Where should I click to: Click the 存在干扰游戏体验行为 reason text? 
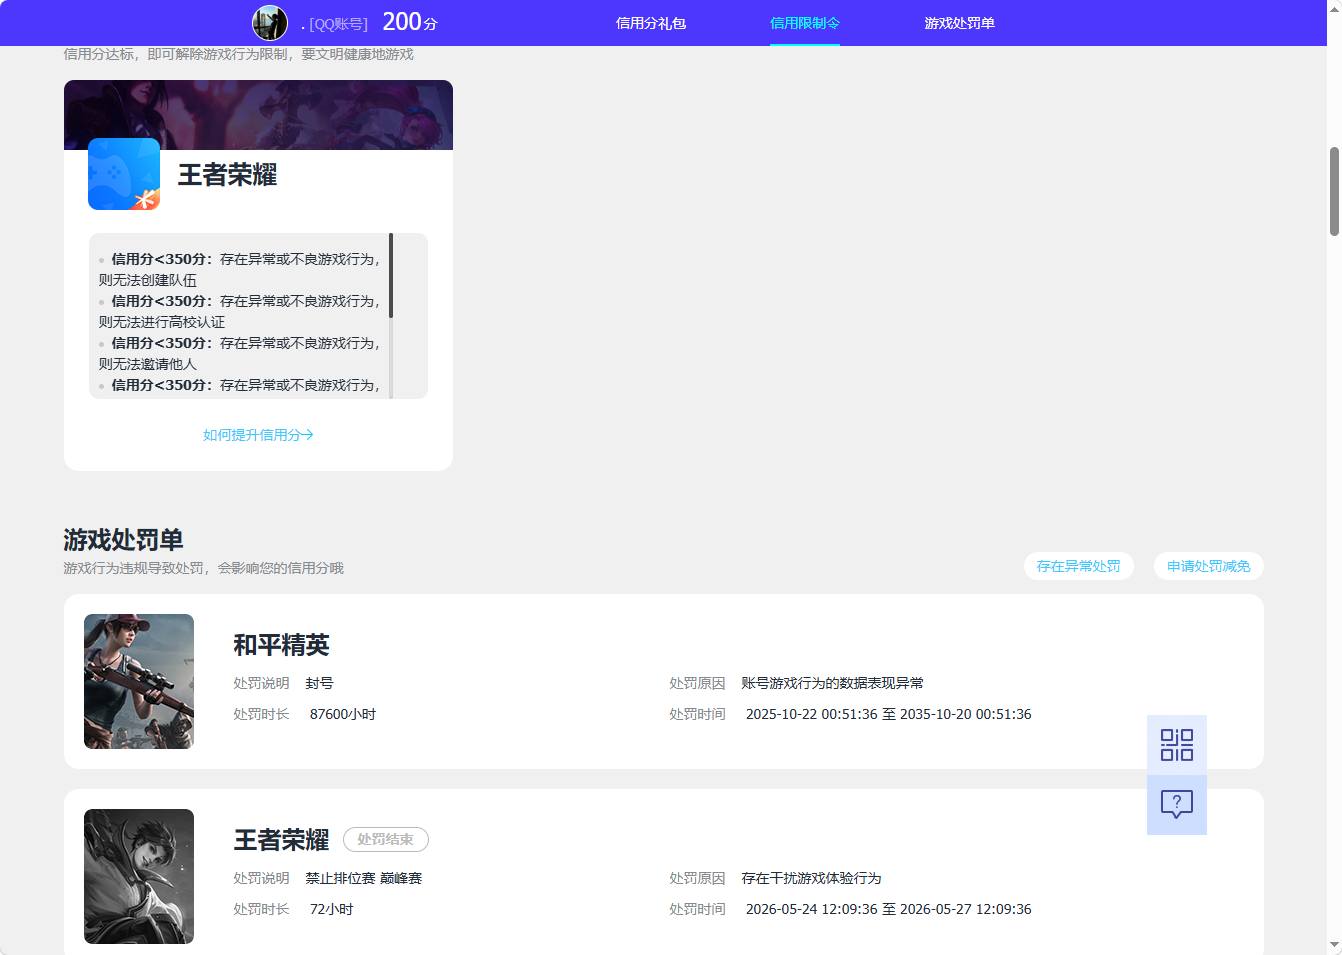click(x=811, y=878)
